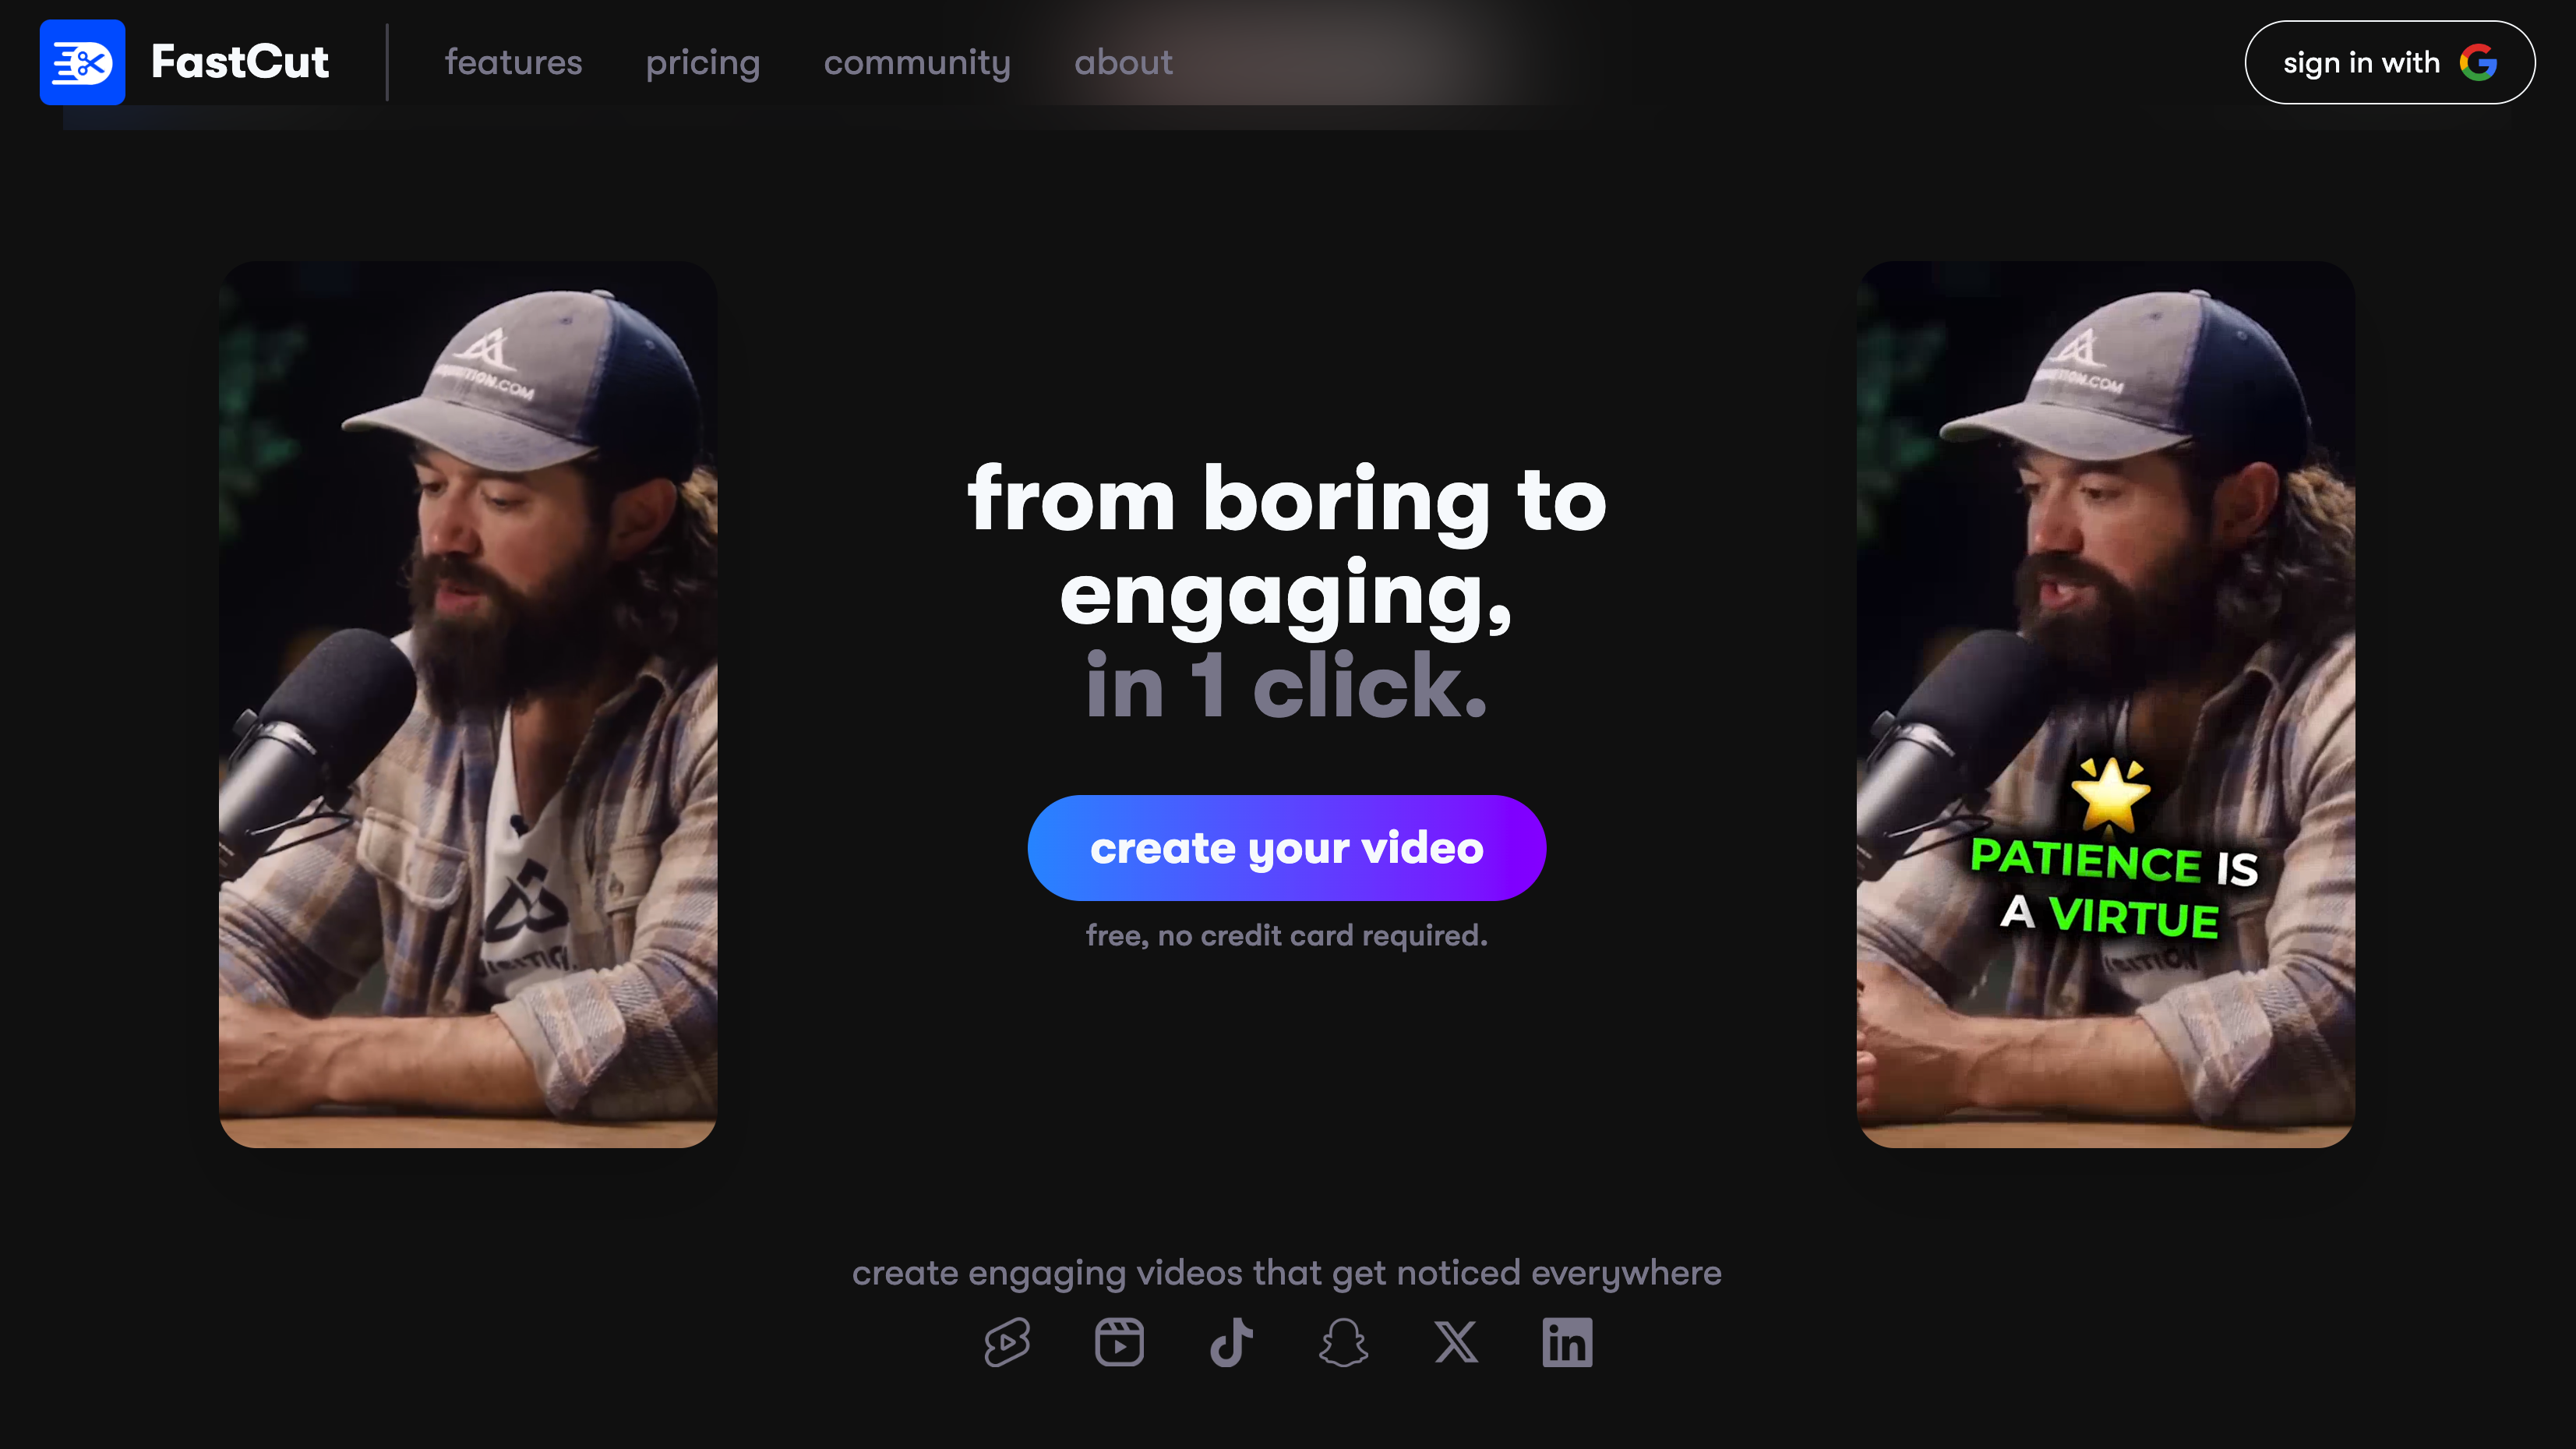2576x1449 pixels.
Task: Click the from boring to engaging headline
Action: tap(1287, 548)
